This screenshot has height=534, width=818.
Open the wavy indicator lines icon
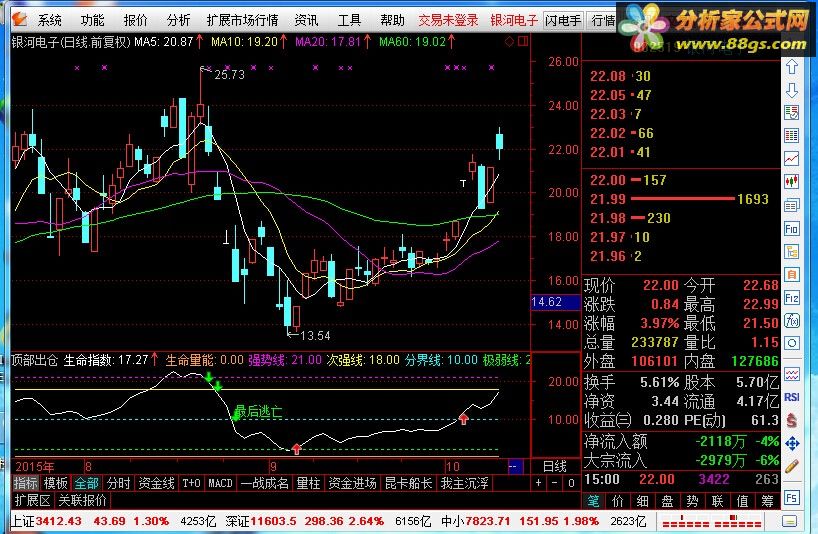(x=792, y=374)
